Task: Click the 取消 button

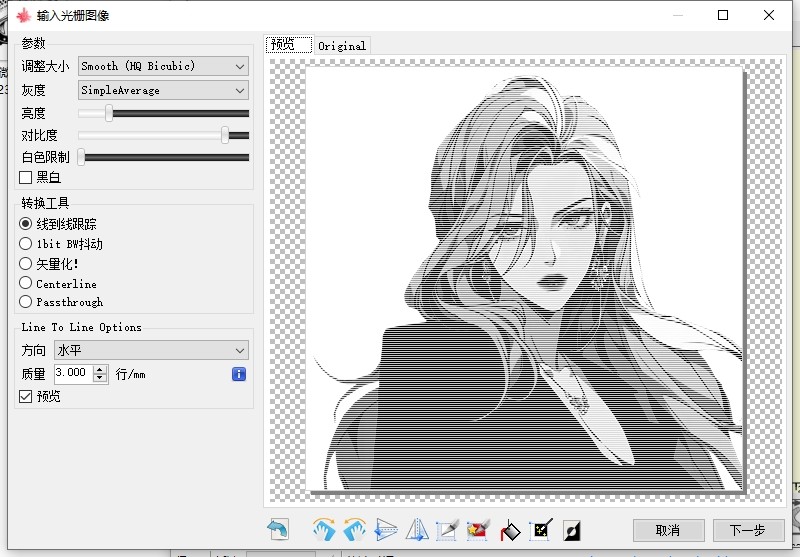Action: pos(668,530)
